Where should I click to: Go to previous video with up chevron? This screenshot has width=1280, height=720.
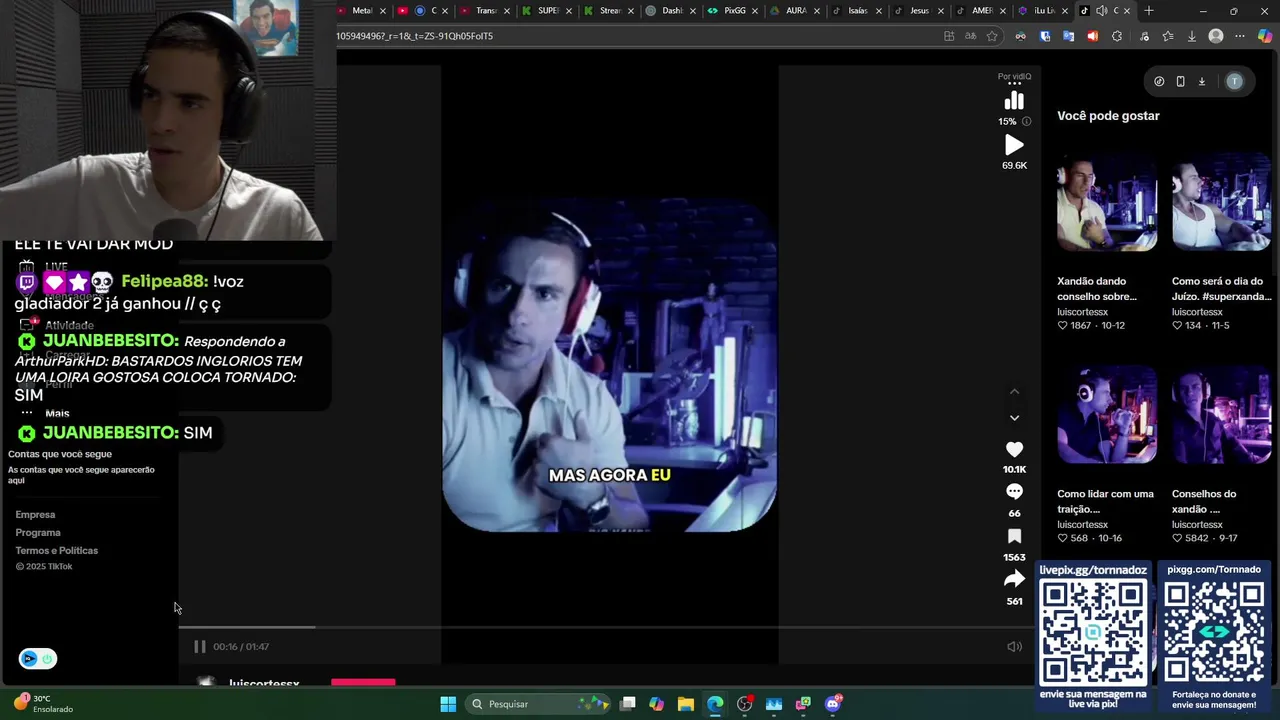(x=1014, y=391)
